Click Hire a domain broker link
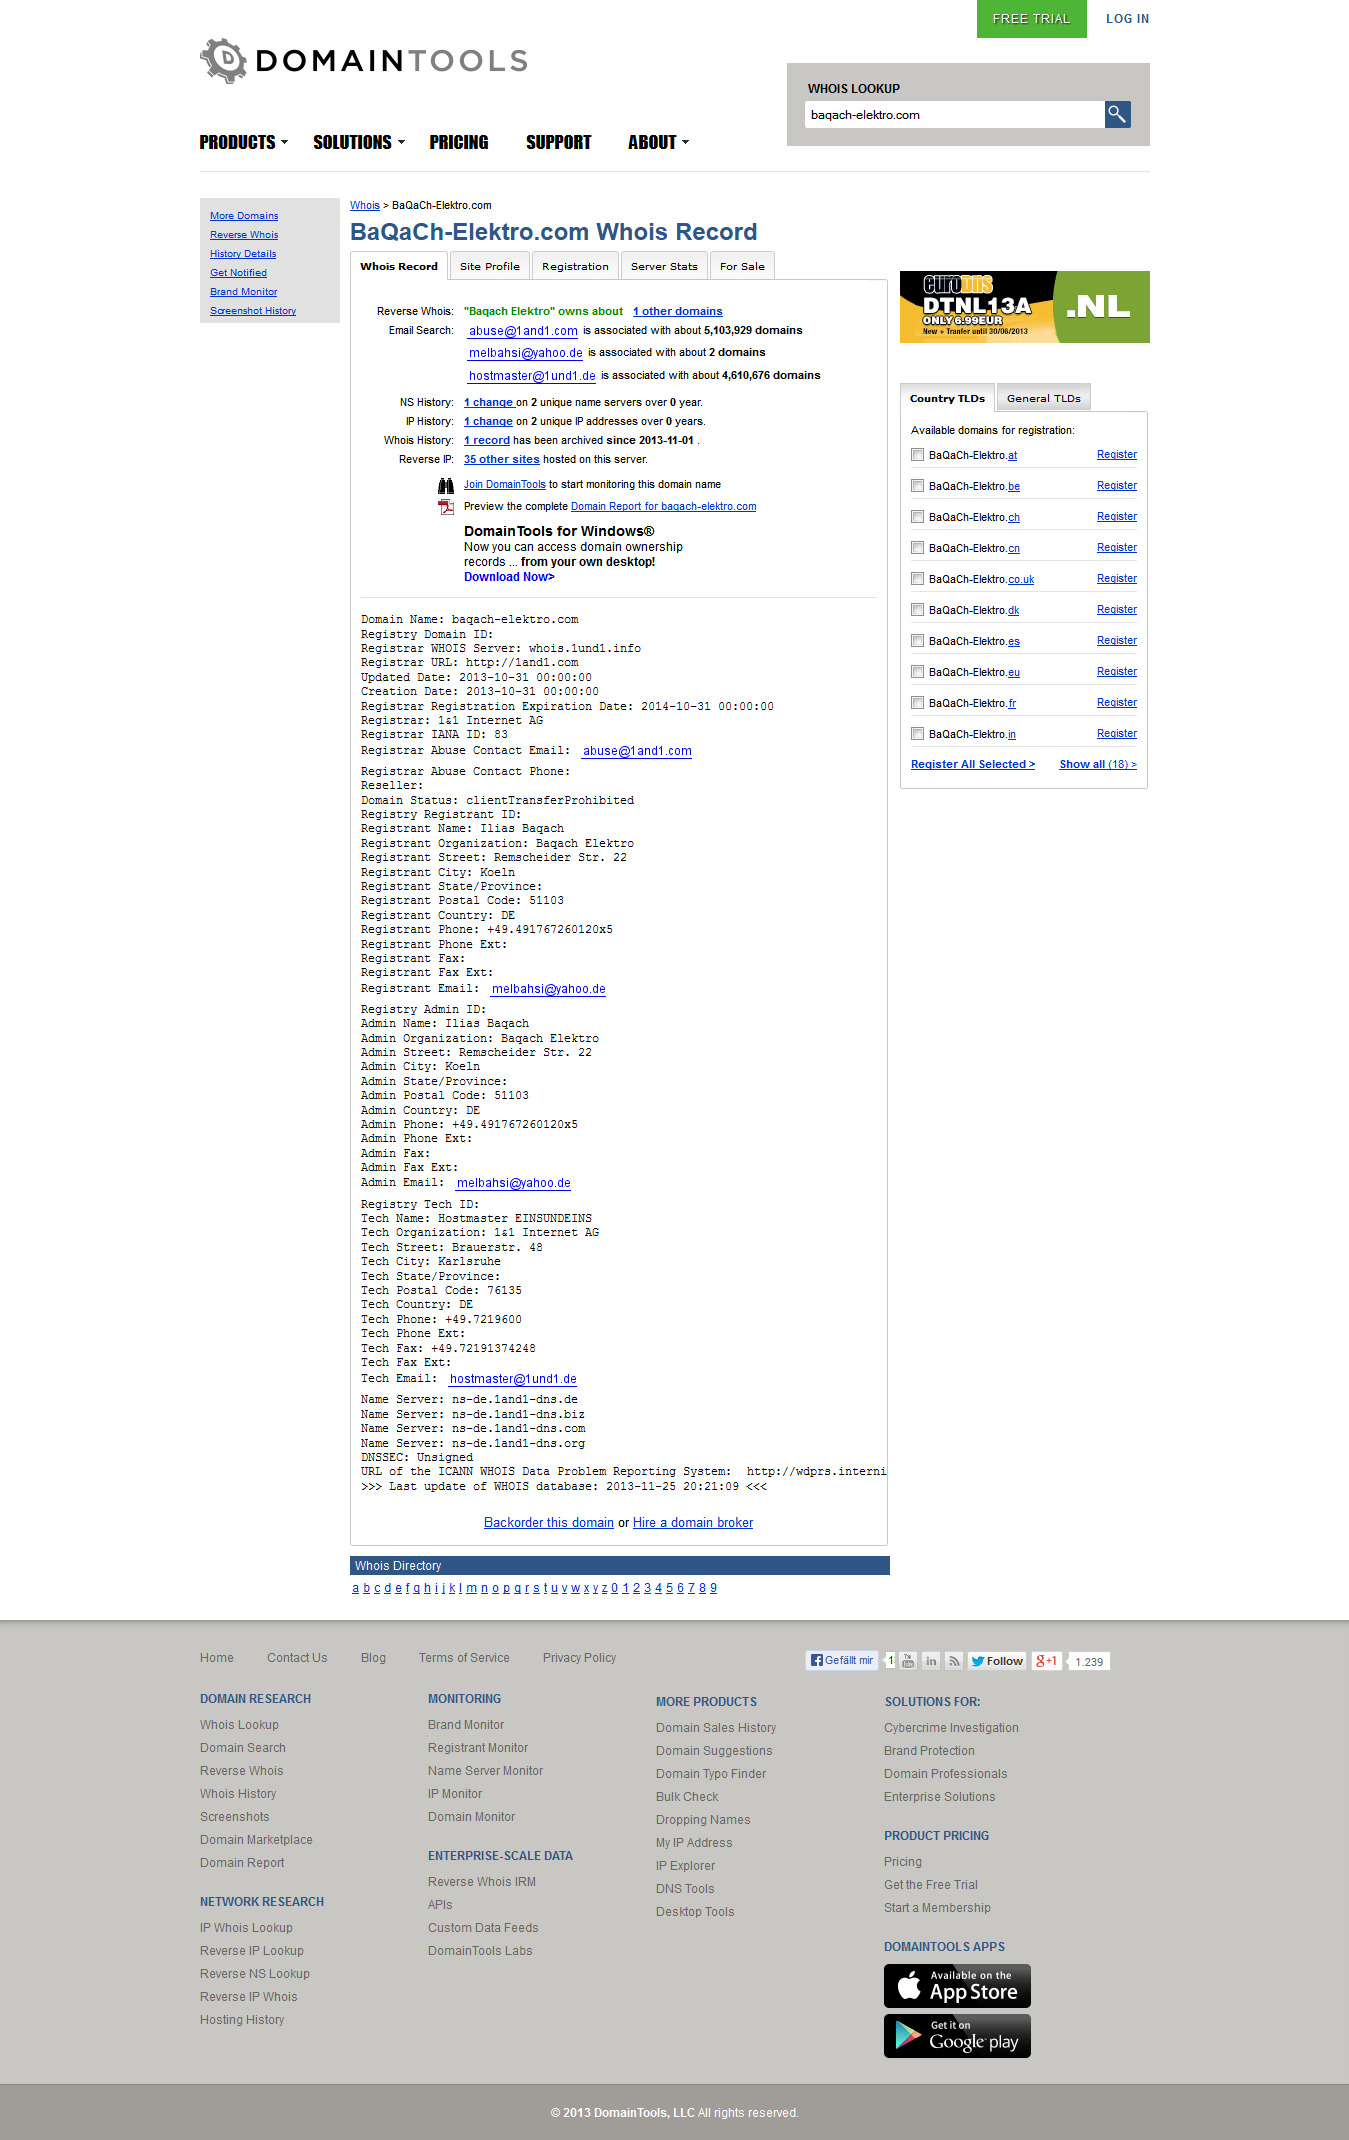The width and height of the screenshot is (1349, 2140). pyautogui.click(x=693, y=1523)
